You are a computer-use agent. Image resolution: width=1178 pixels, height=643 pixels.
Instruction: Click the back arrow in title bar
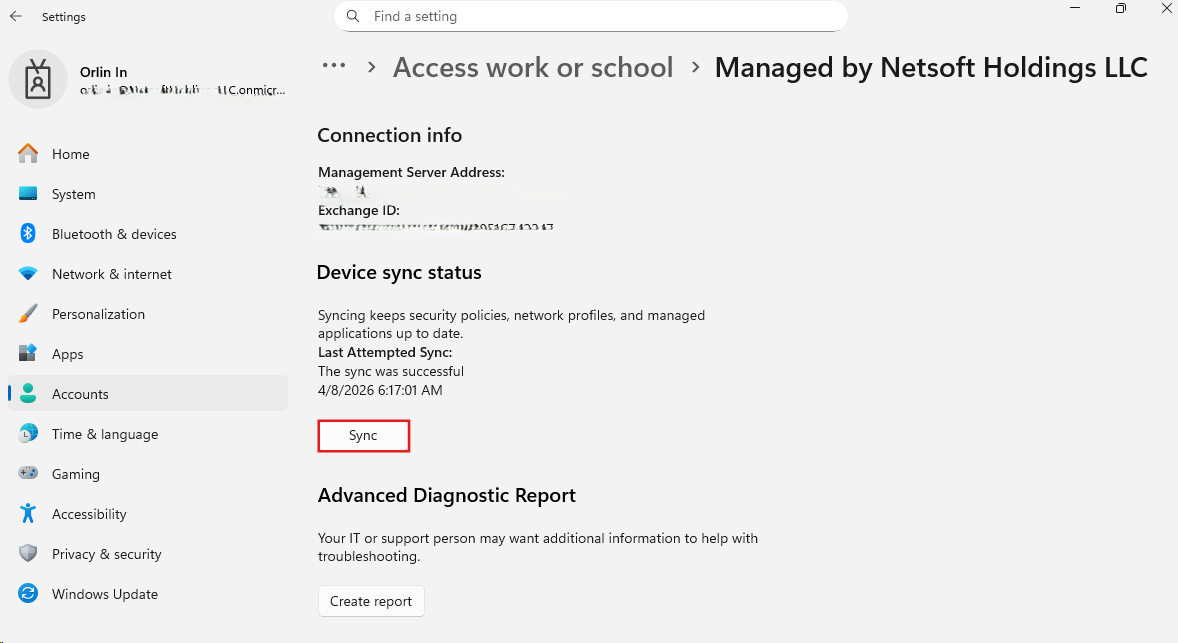coord(16,17)
